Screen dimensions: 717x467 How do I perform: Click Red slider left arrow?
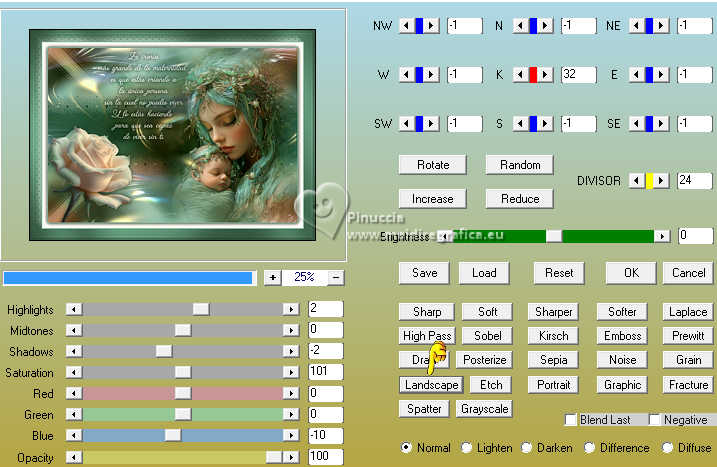74,393
